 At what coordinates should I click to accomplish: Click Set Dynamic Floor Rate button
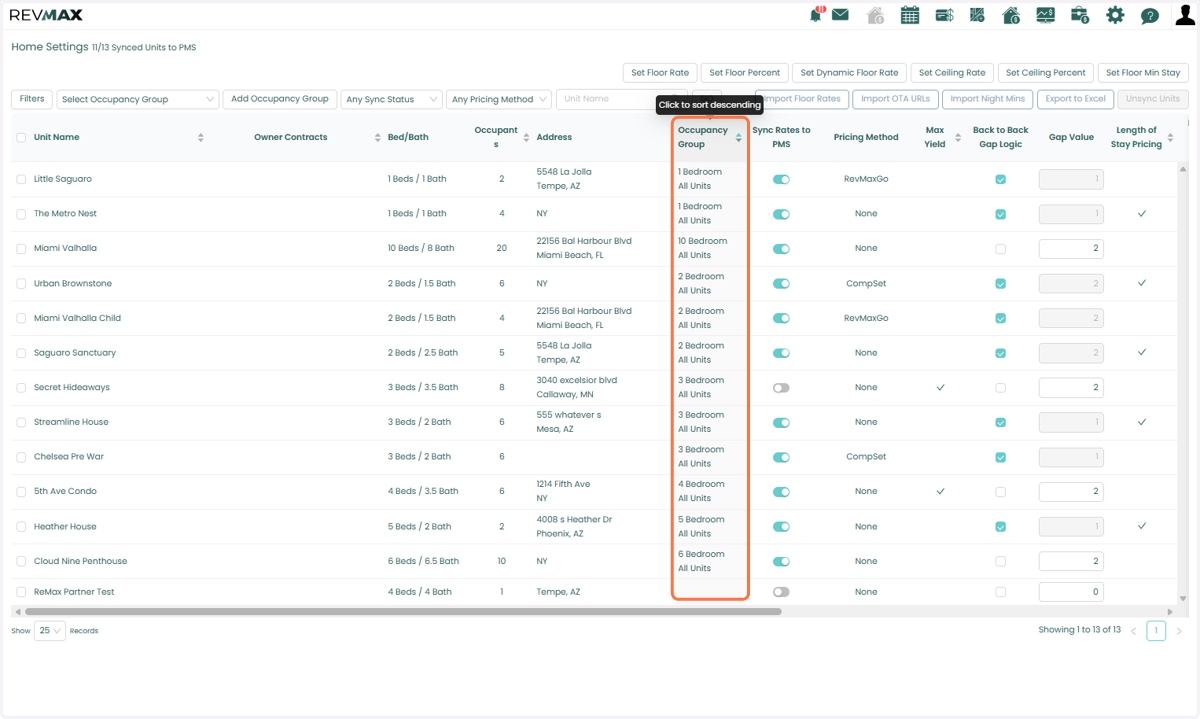coord(849,73)
